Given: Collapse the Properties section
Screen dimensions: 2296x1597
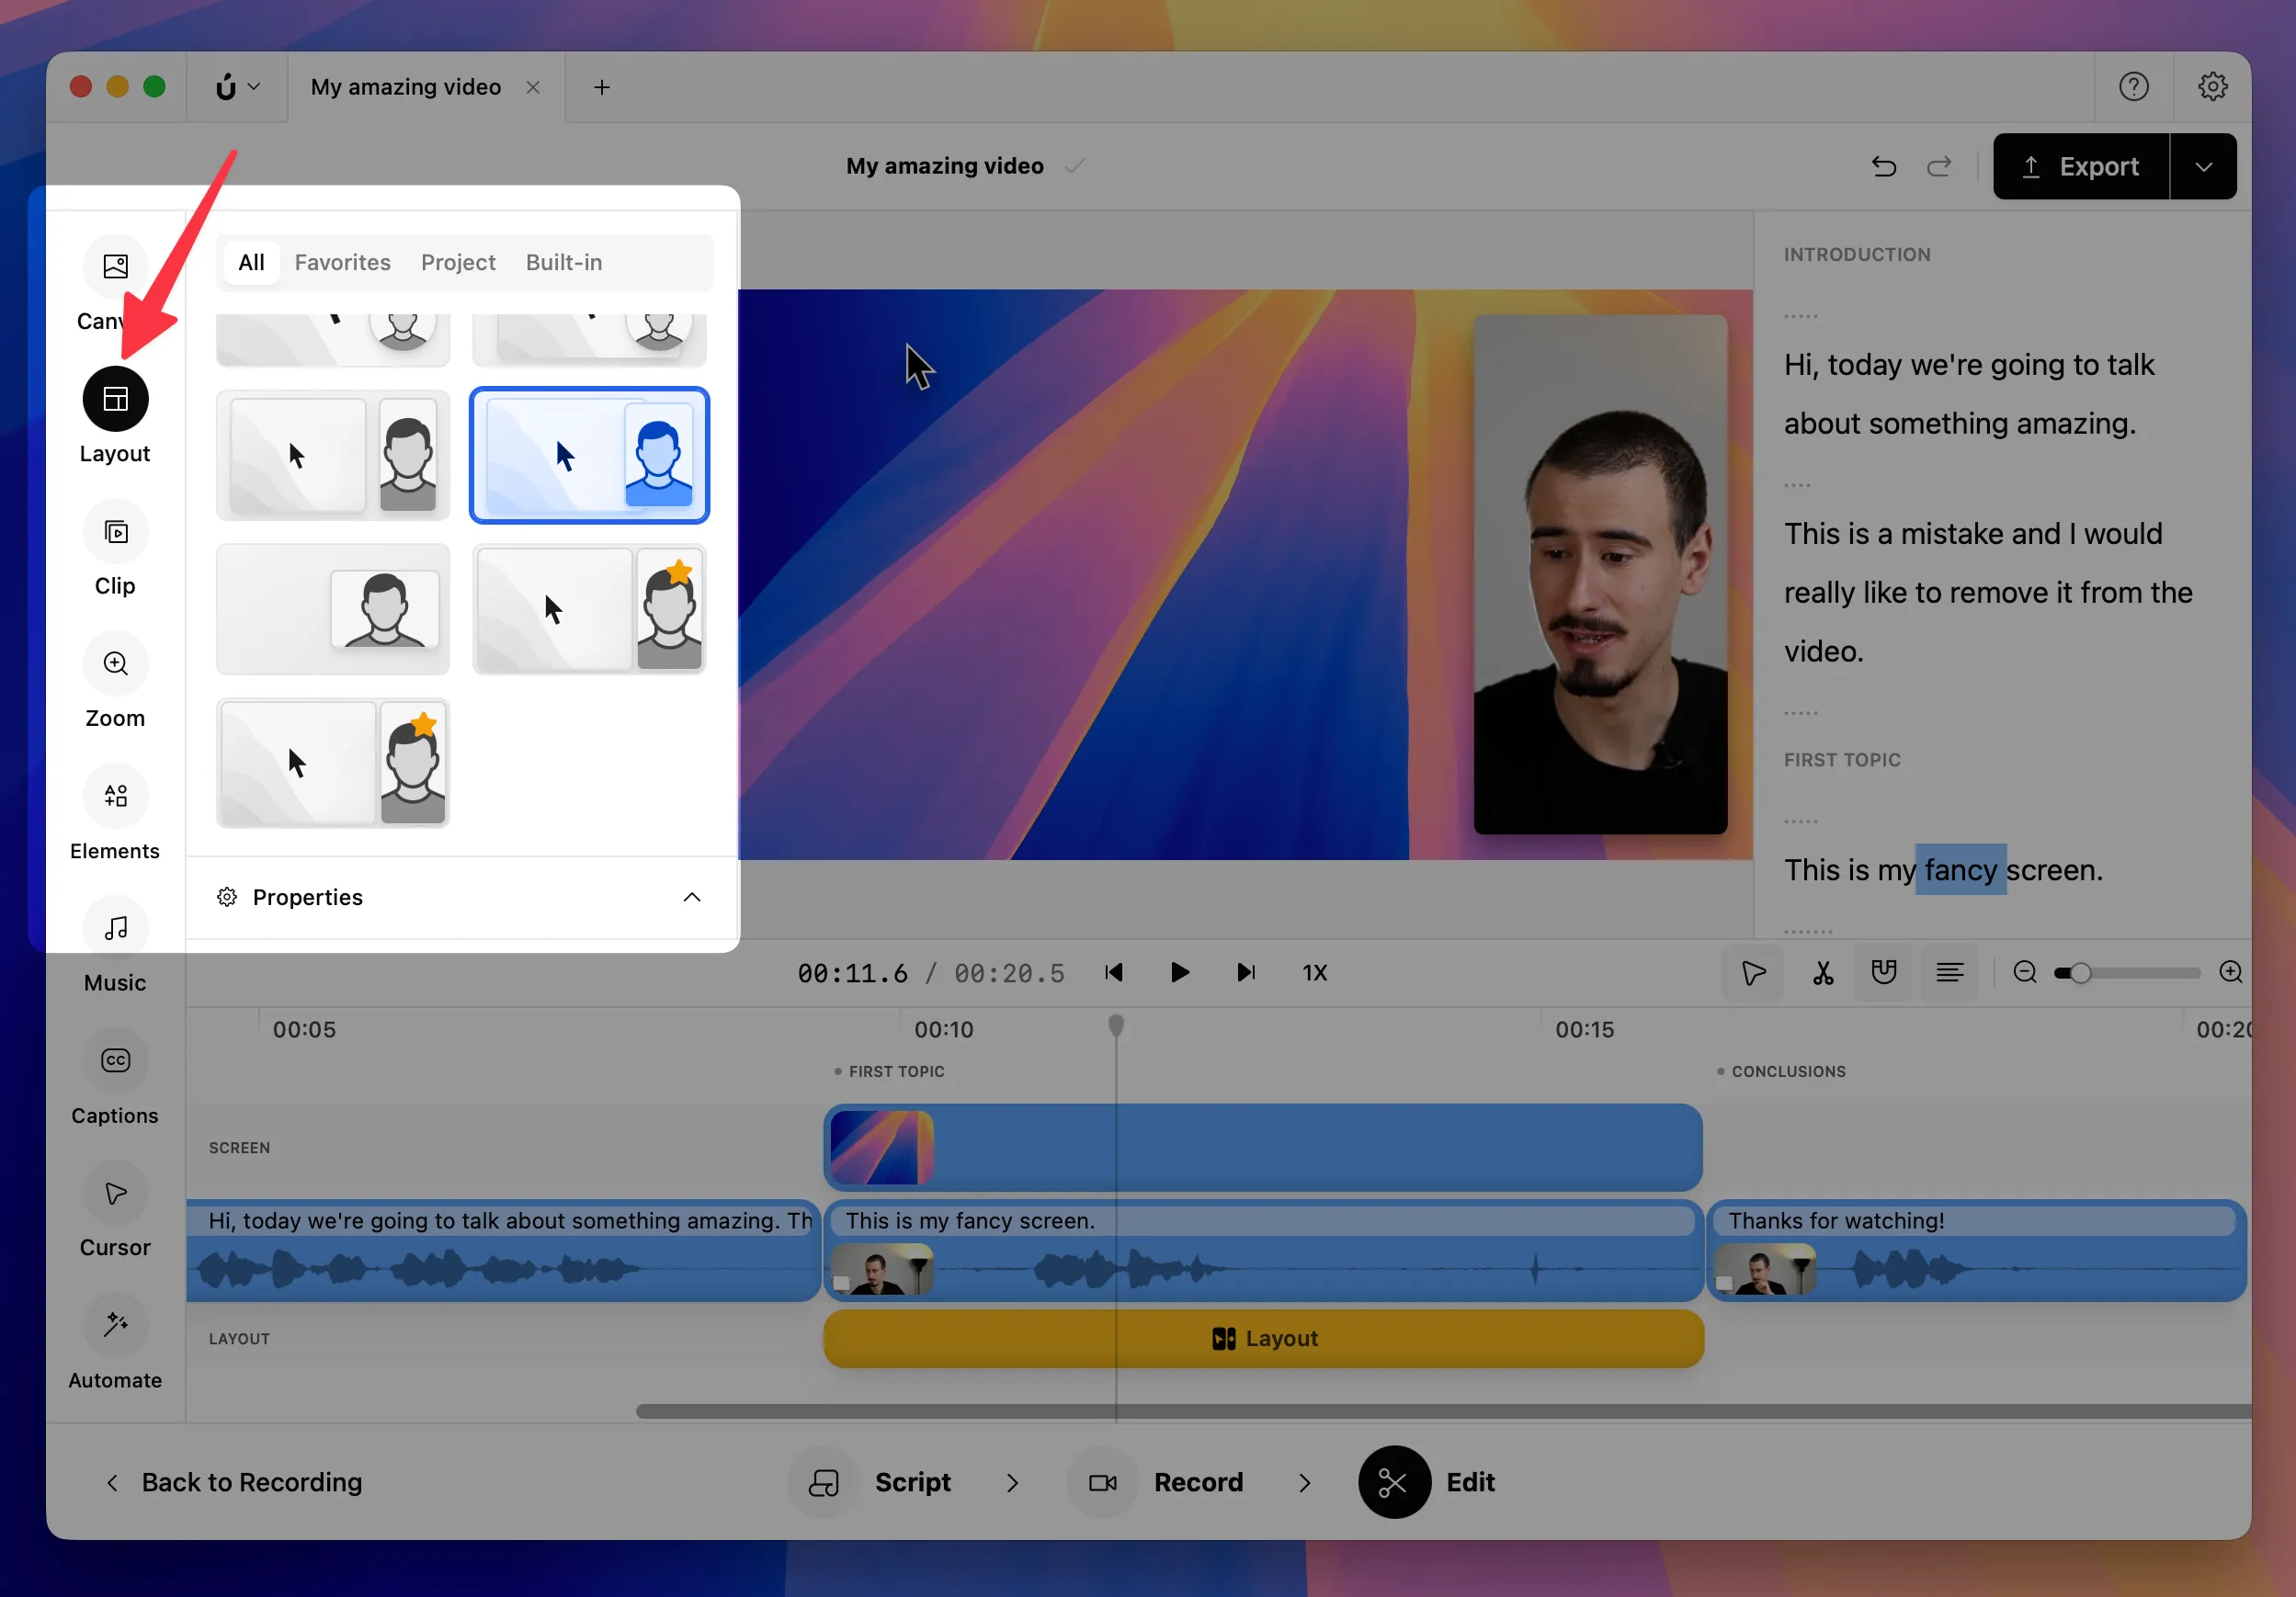Looking at the screenshot, I should (691, 898).
